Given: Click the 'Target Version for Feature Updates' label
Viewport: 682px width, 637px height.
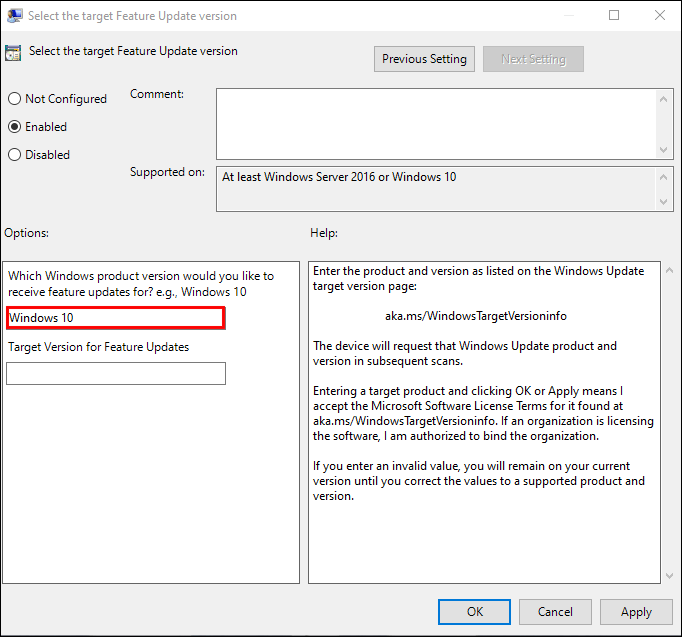Looking at the screenshot, I should [x=99, y=347].
